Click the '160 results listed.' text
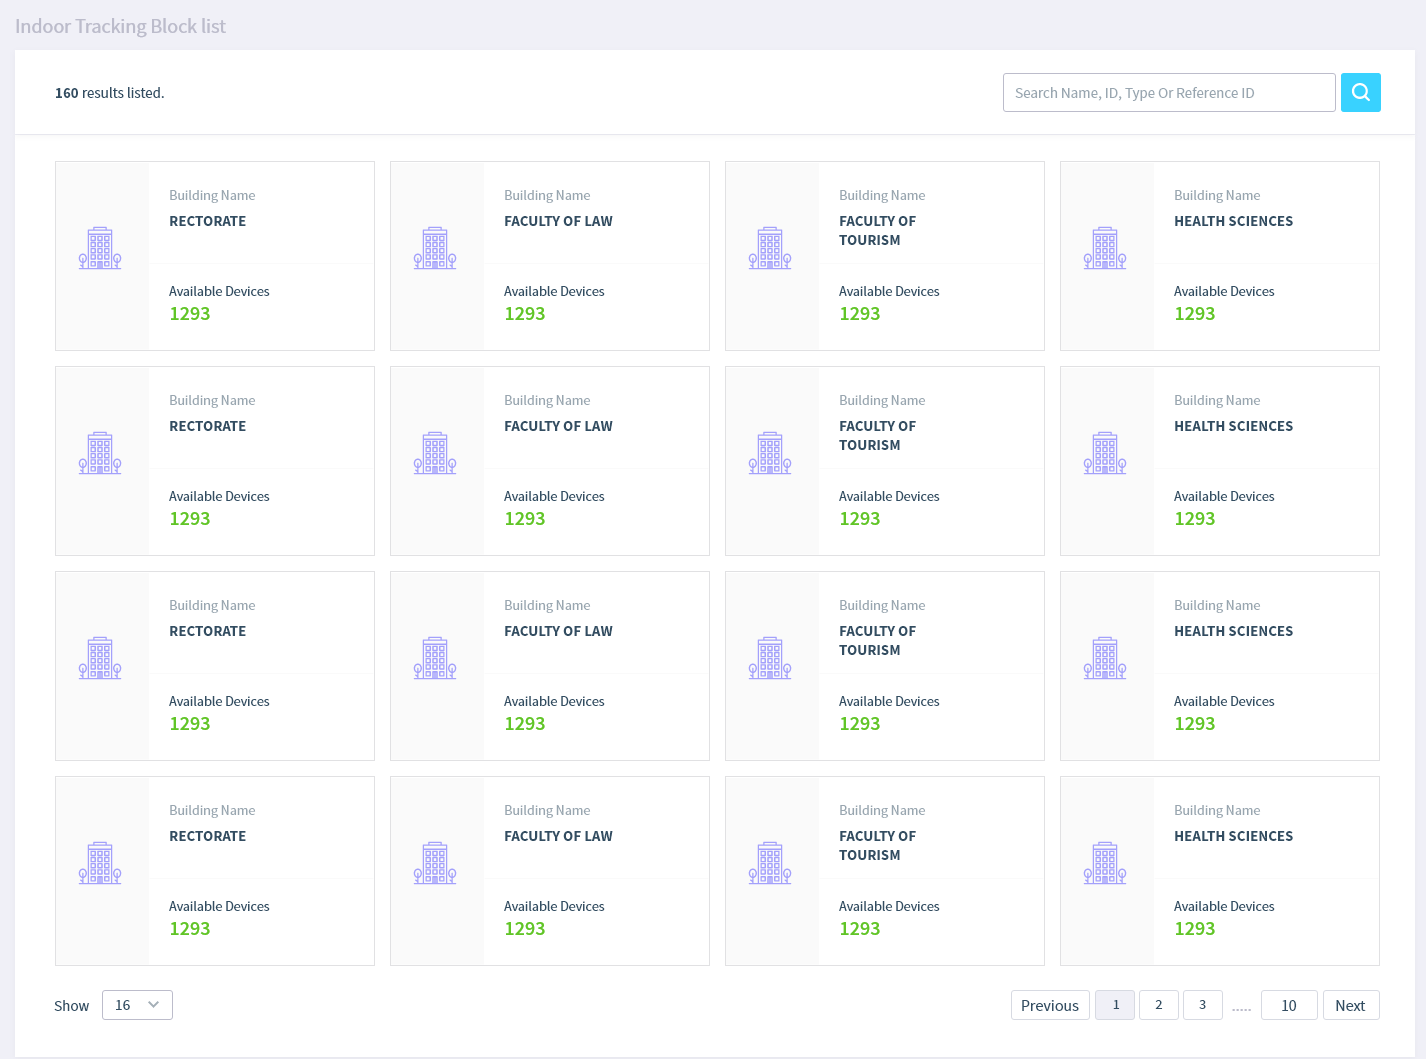The height and width of the screenshot is (1059, 1426). point(110,93)
